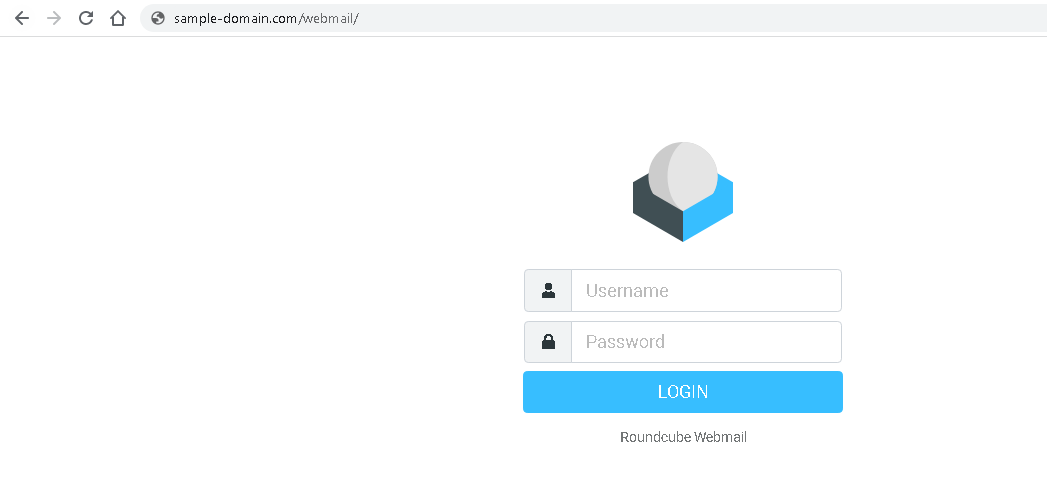Viewport: 1047px width, 487px height.
Task: Click the lock icon beside Password
Action: pyautogui.click(x=548, y=342)
